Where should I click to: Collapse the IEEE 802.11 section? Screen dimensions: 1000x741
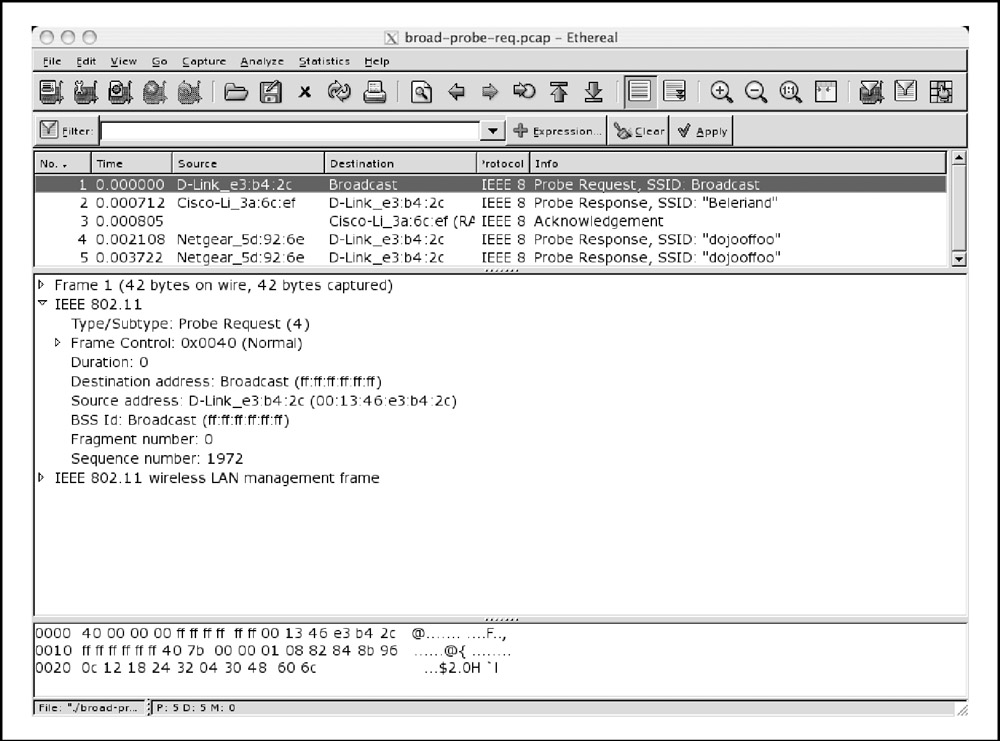(x=42, y=304)
